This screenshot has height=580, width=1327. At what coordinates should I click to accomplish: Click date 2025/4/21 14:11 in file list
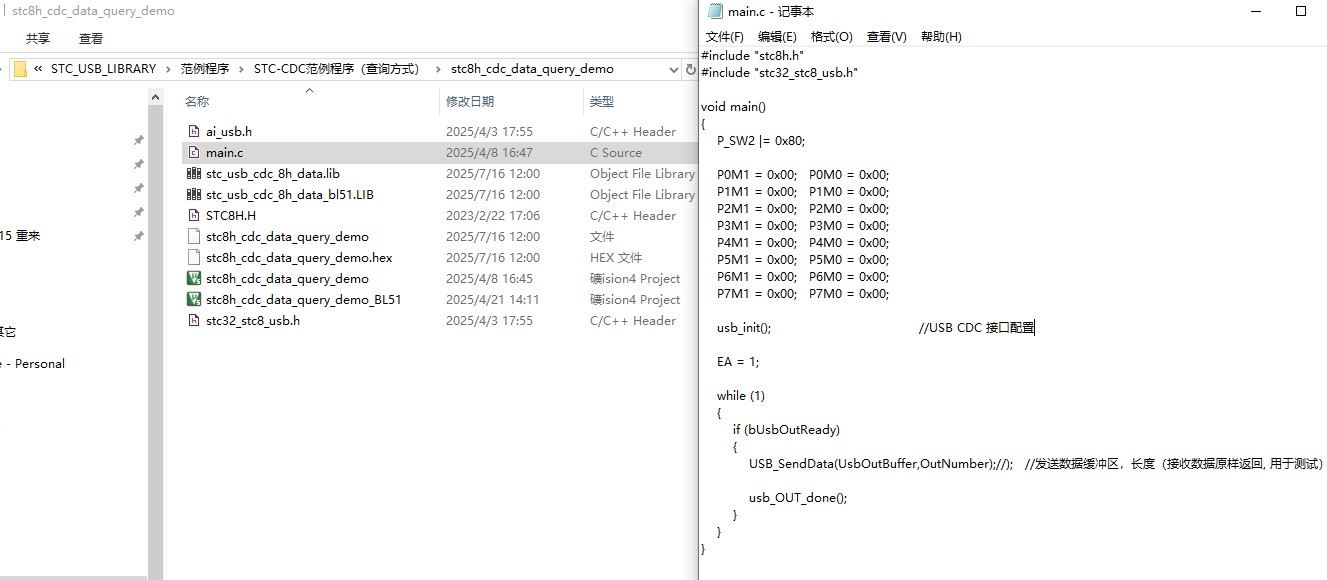click(x=493, y=299)
